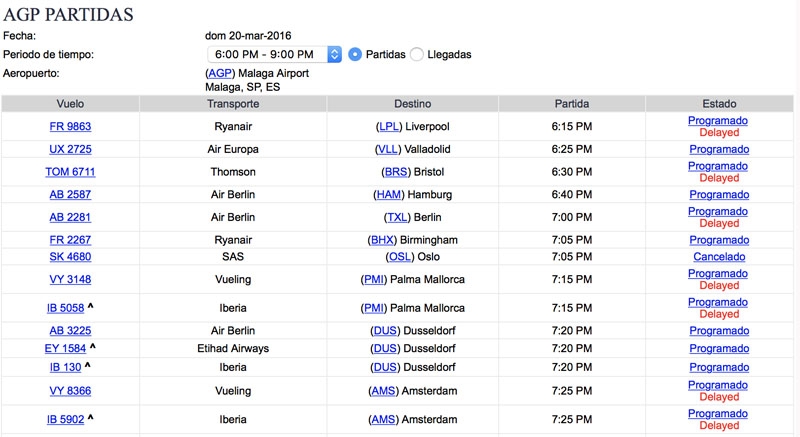Click the Vuelo column header

point(70,104)
